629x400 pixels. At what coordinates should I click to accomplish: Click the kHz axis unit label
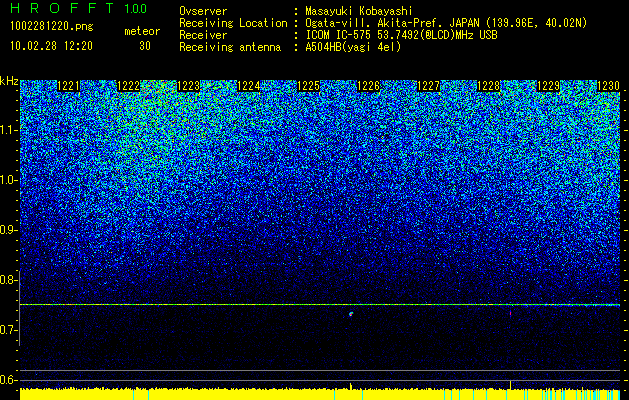pyautogui.click(x=9, y=81)
